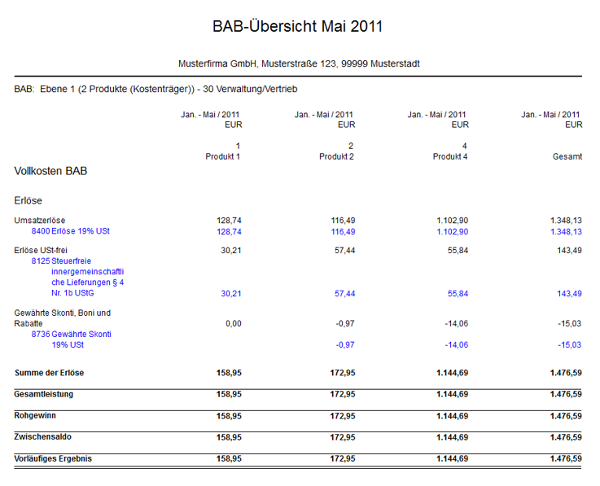The image size is (600, 486).
Task: Click the 'Erlöse USt-frei' row label
Action: pos(41,250)
